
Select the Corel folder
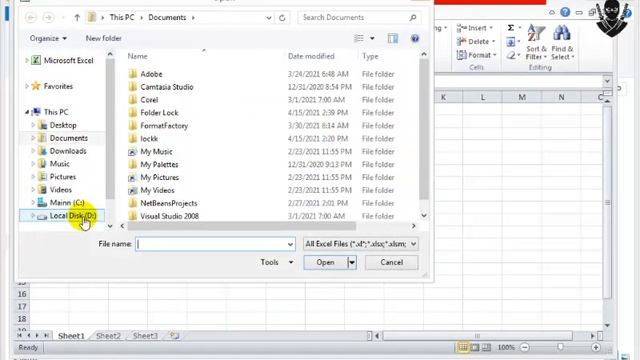click(149, 100)
